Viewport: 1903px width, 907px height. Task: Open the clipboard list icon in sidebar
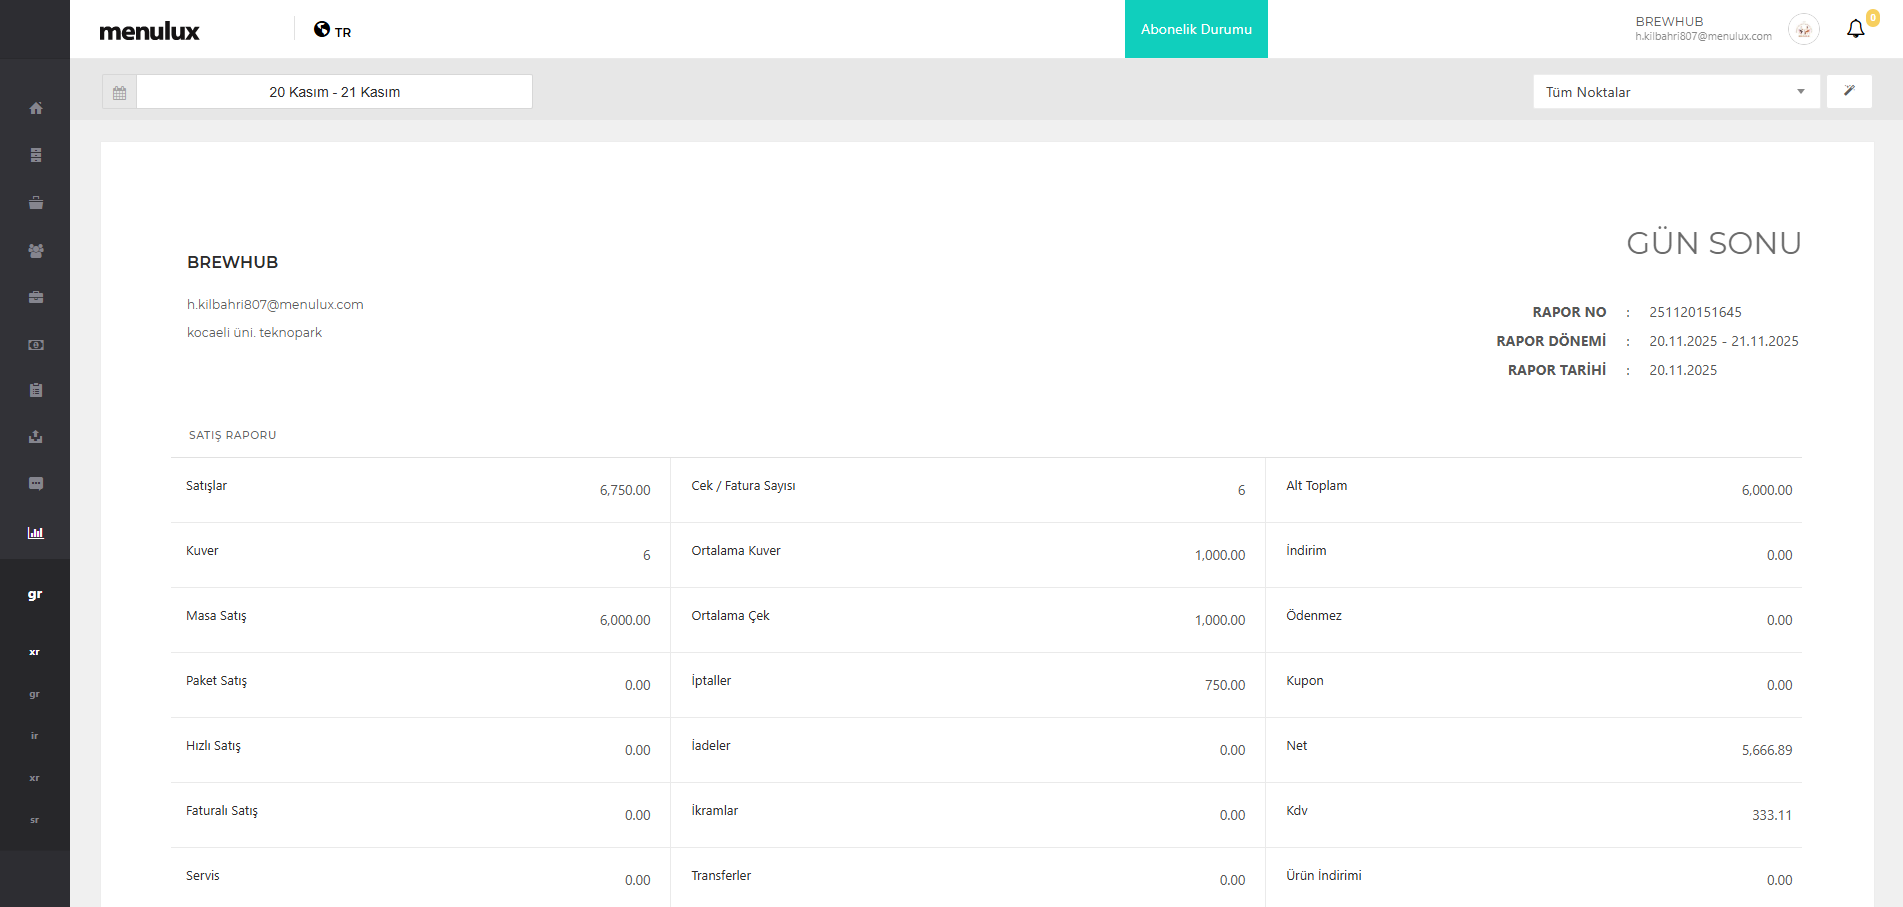tap(36, 390)
